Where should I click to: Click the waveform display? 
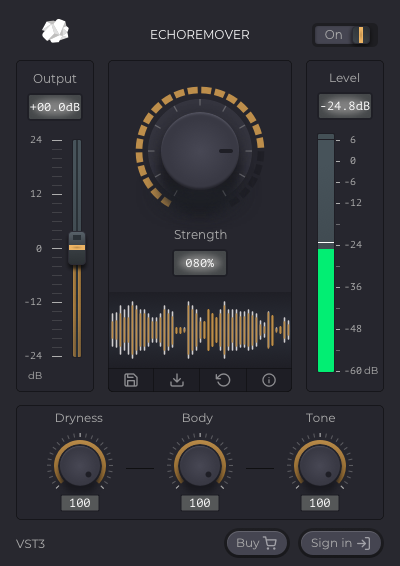pos(200,330)
